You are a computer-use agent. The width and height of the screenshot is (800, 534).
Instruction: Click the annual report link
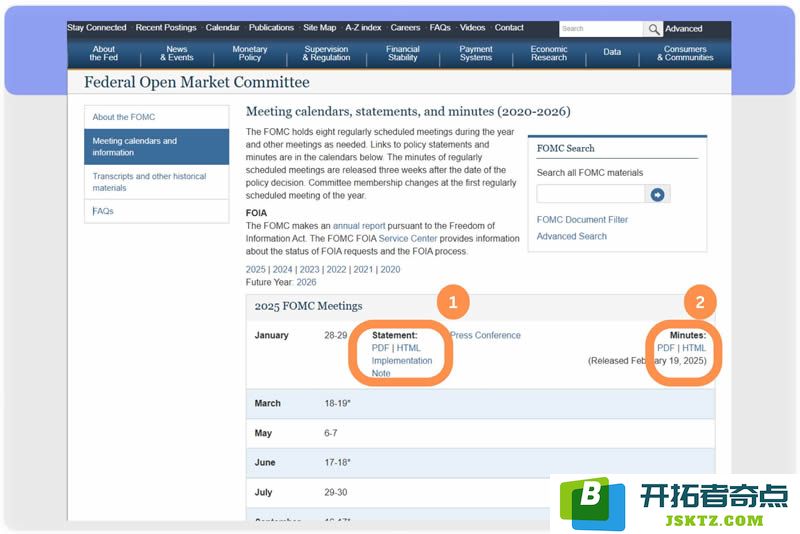[x=359, y=226]
